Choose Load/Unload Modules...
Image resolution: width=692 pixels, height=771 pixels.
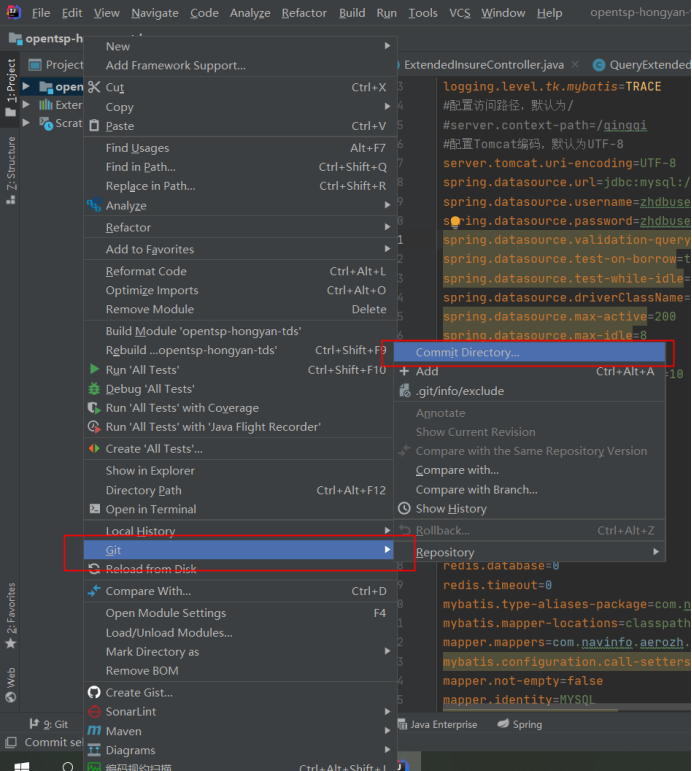click(240, 632)
